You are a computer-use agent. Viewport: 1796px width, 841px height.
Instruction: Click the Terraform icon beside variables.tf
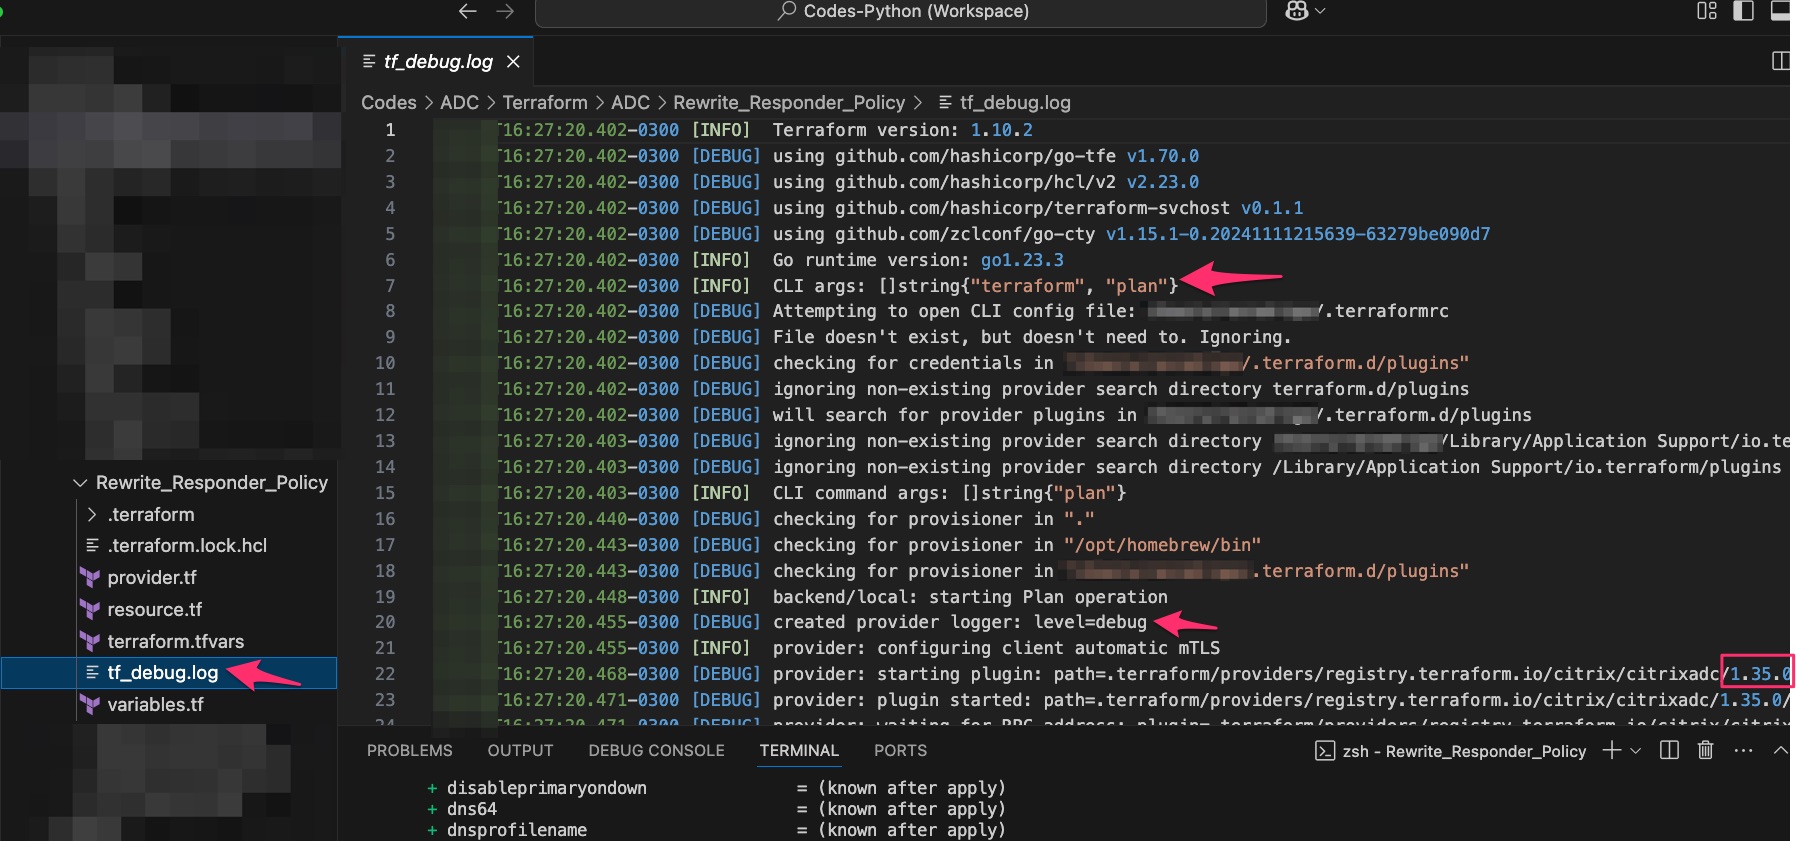pos(90,705)
